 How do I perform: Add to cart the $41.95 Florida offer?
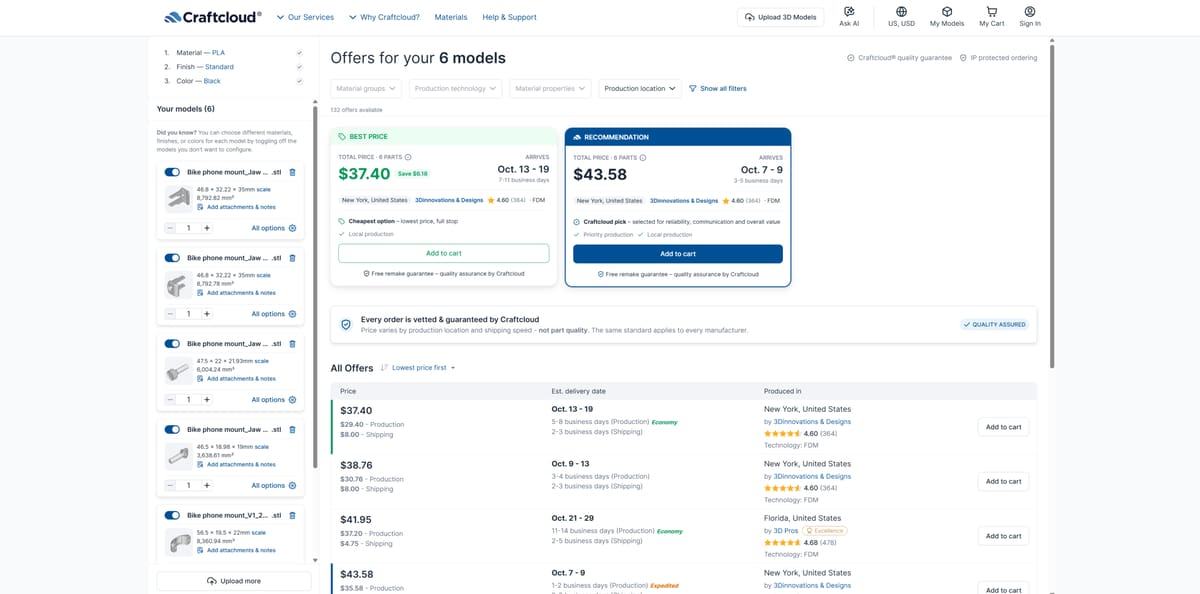[x=1003, y=536]
